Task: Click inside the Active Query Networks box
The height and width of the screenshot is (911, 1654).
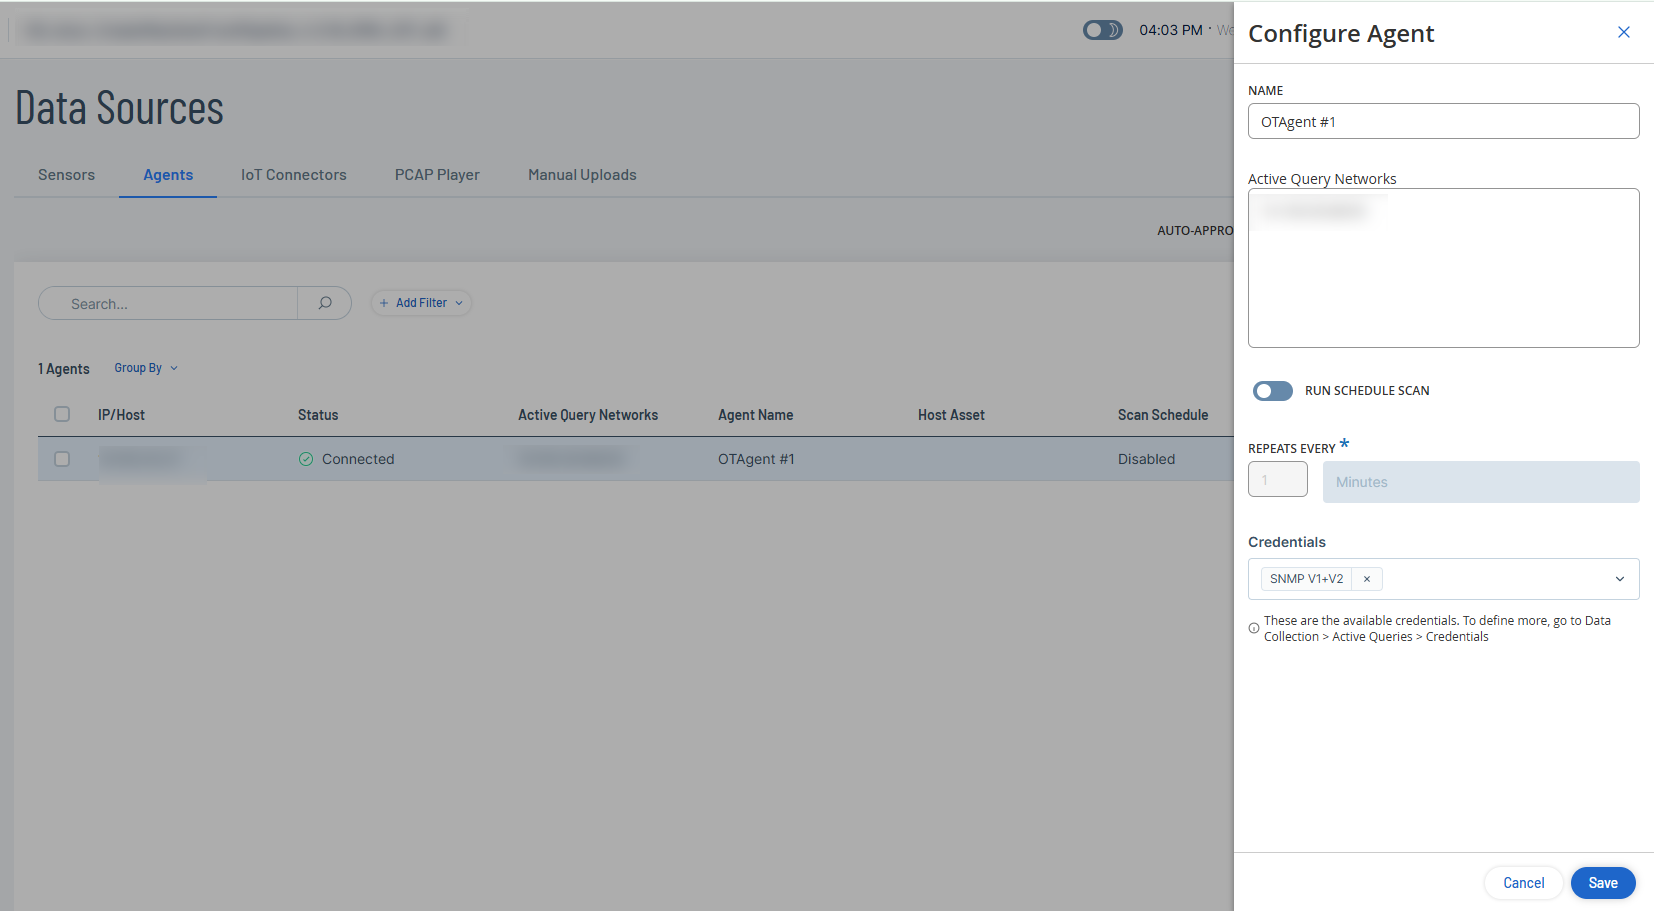Action: (x=1442, y=280)
